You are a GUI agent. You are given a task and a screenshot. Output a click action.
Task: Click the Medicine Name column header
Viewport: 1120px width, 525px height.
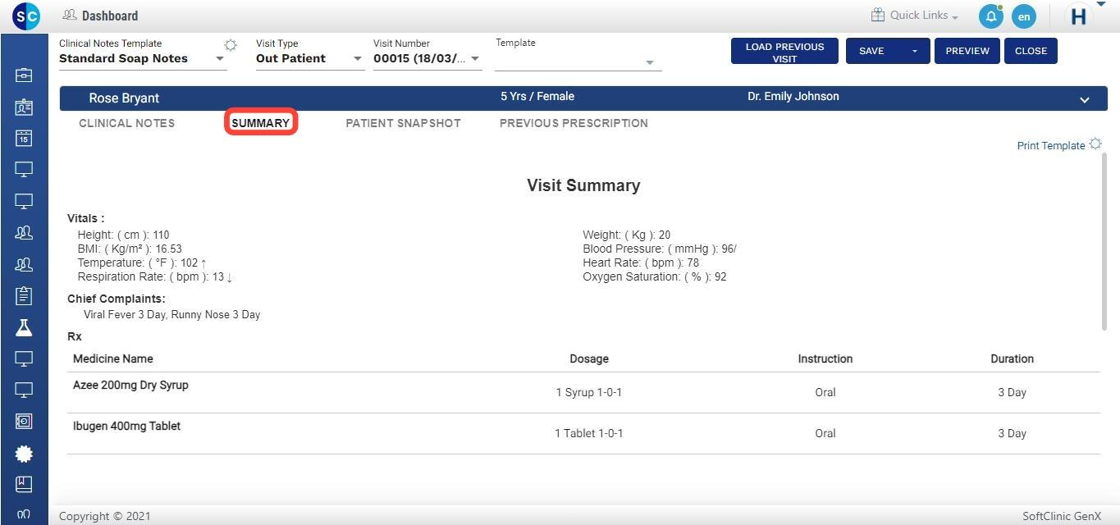pos(113,359)
